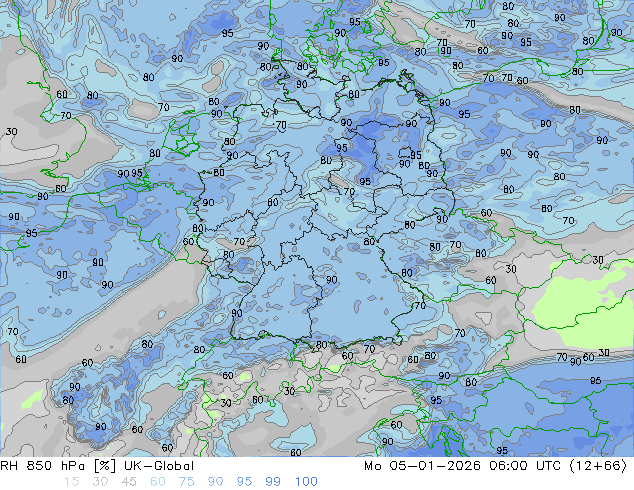
Task: Select the legend value 100
Action: pyautogui.click(x=306, y=482)
